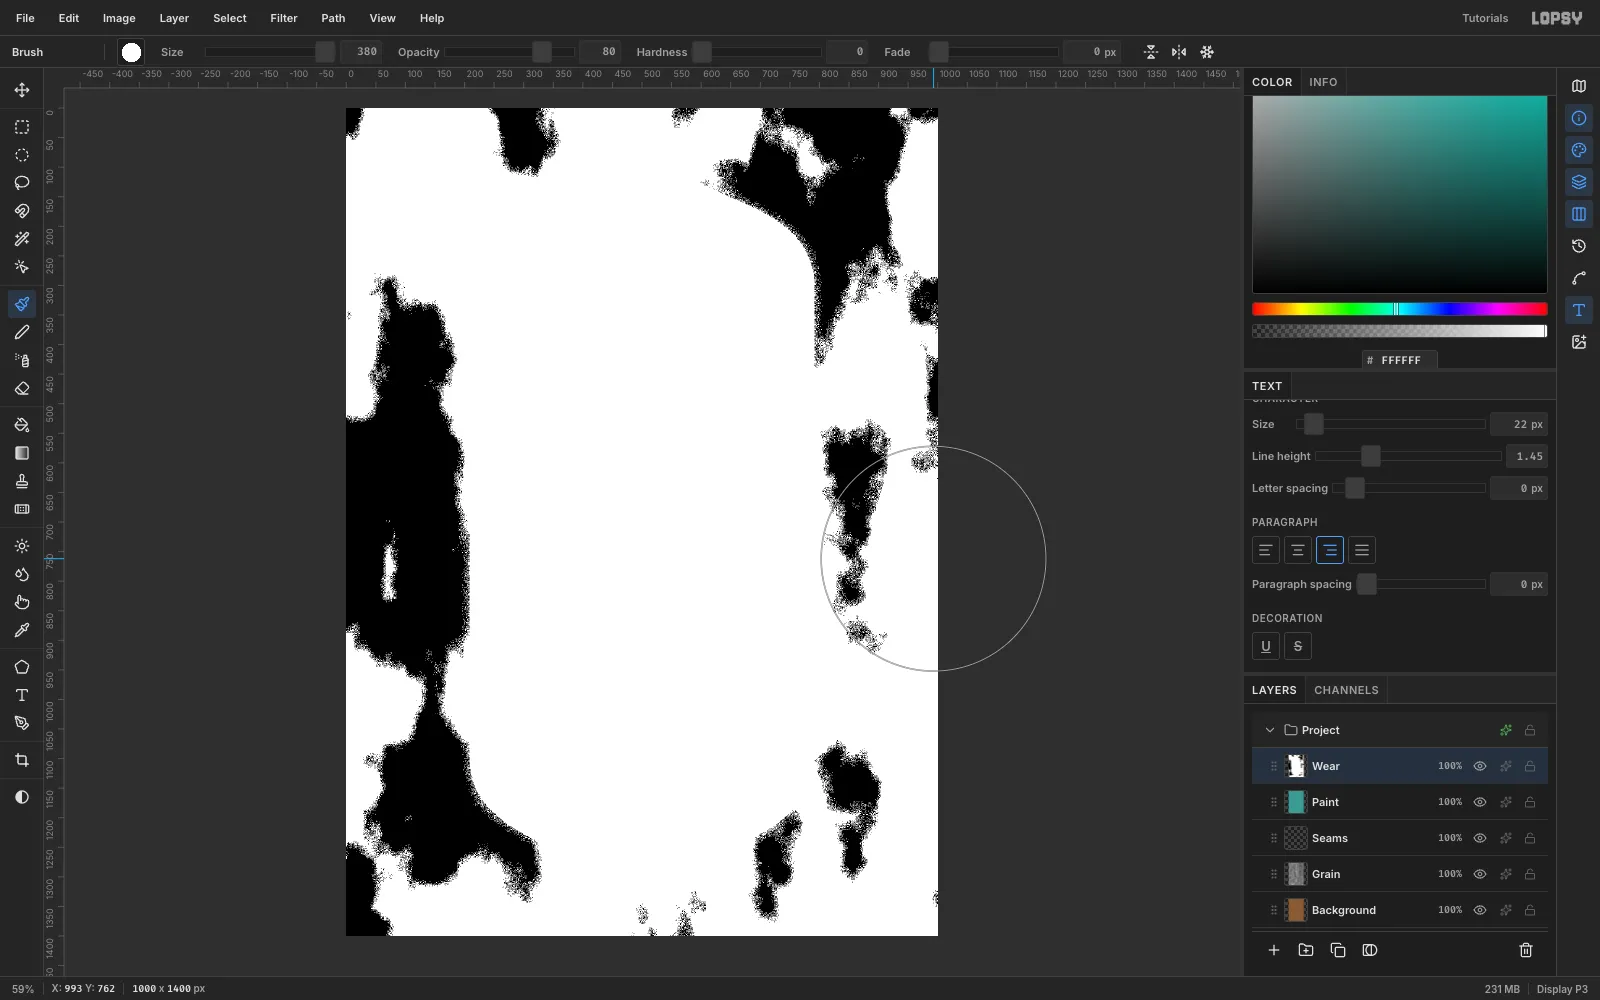1600x1000 pixels.
Task: Create a new layer group
Action: click(1306, 950)
